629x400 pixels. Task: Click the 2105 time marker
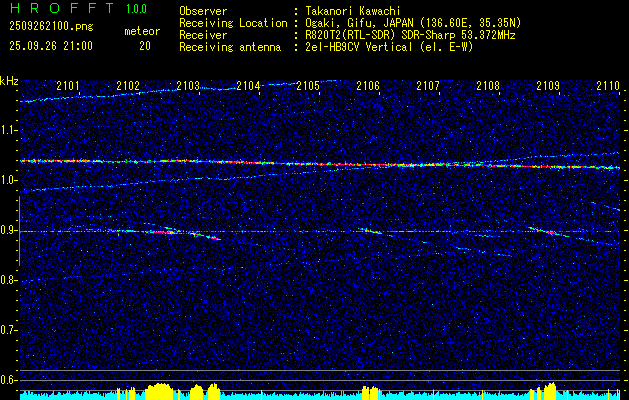click(308, 87)
